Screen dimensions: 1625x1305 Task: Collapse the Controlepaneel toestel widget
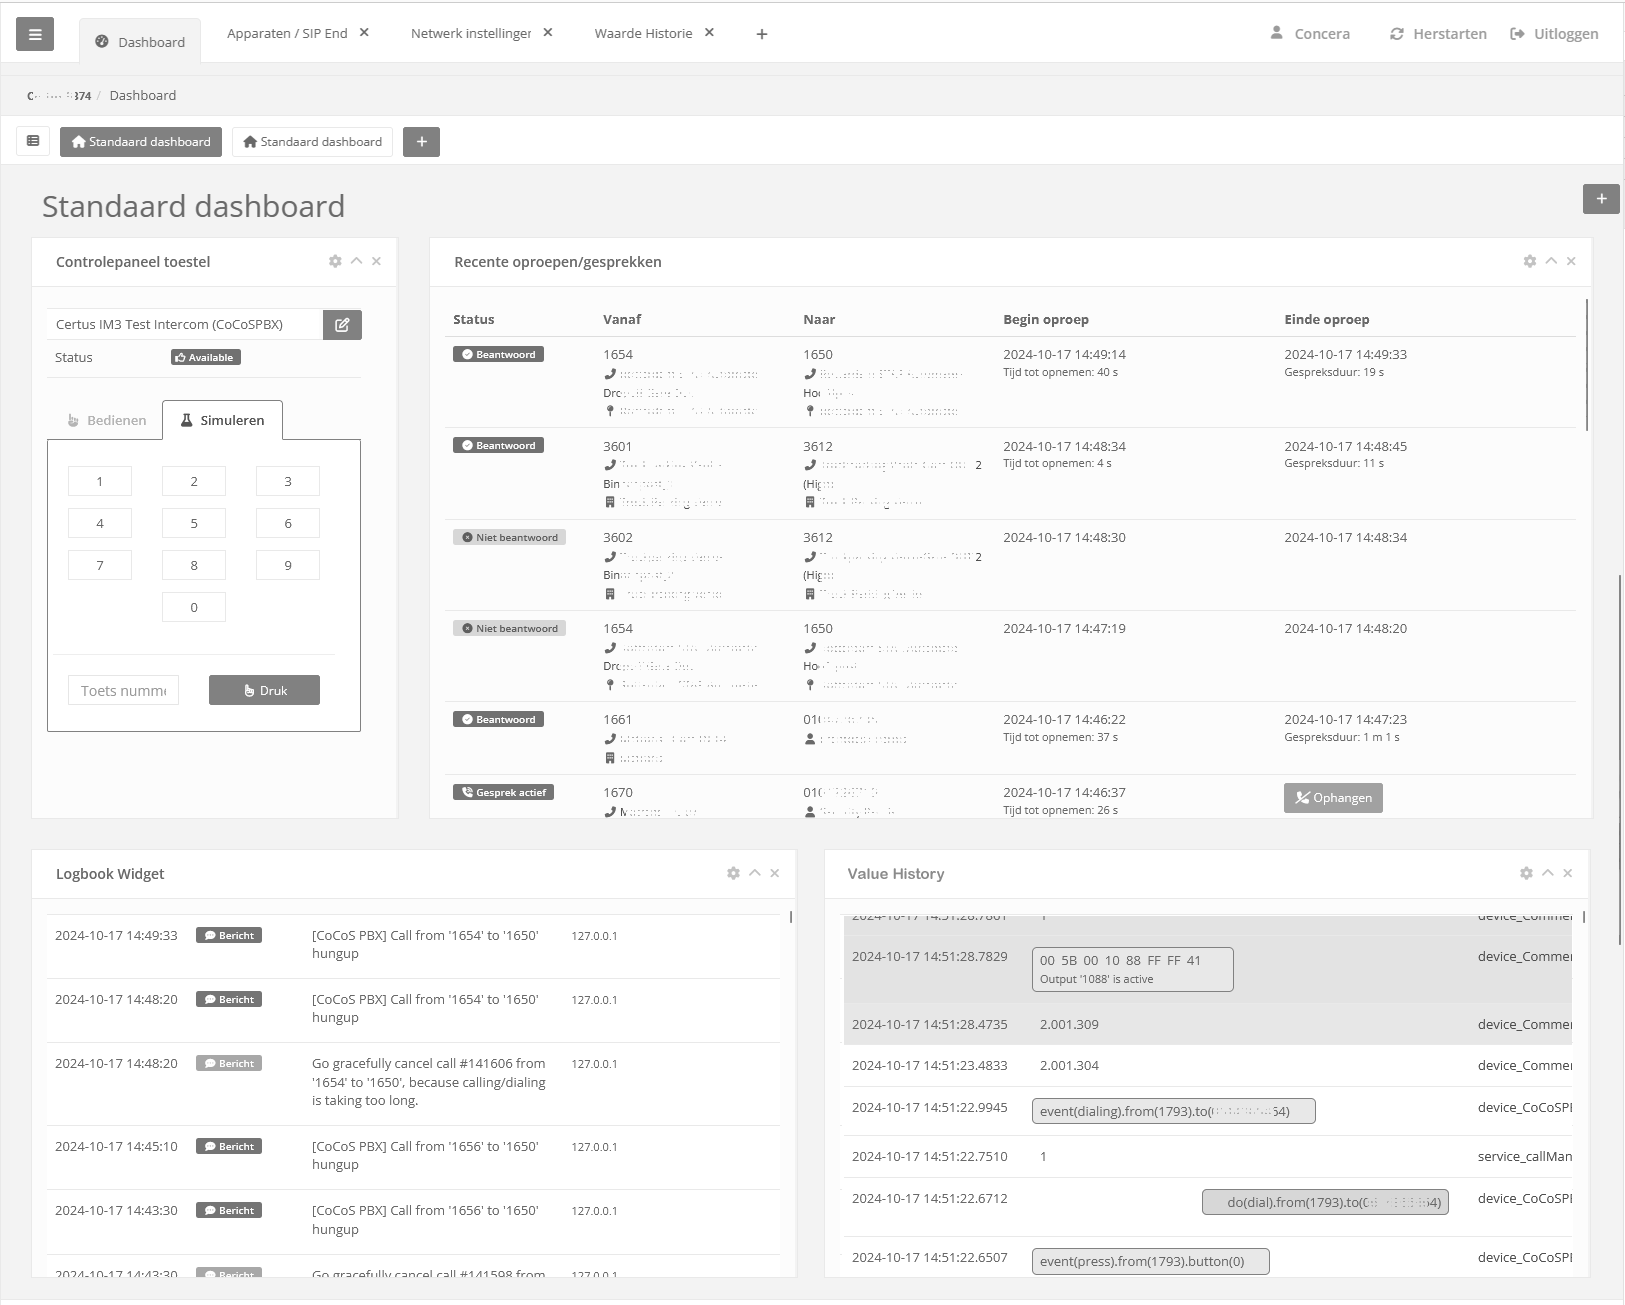coord(356,261)
